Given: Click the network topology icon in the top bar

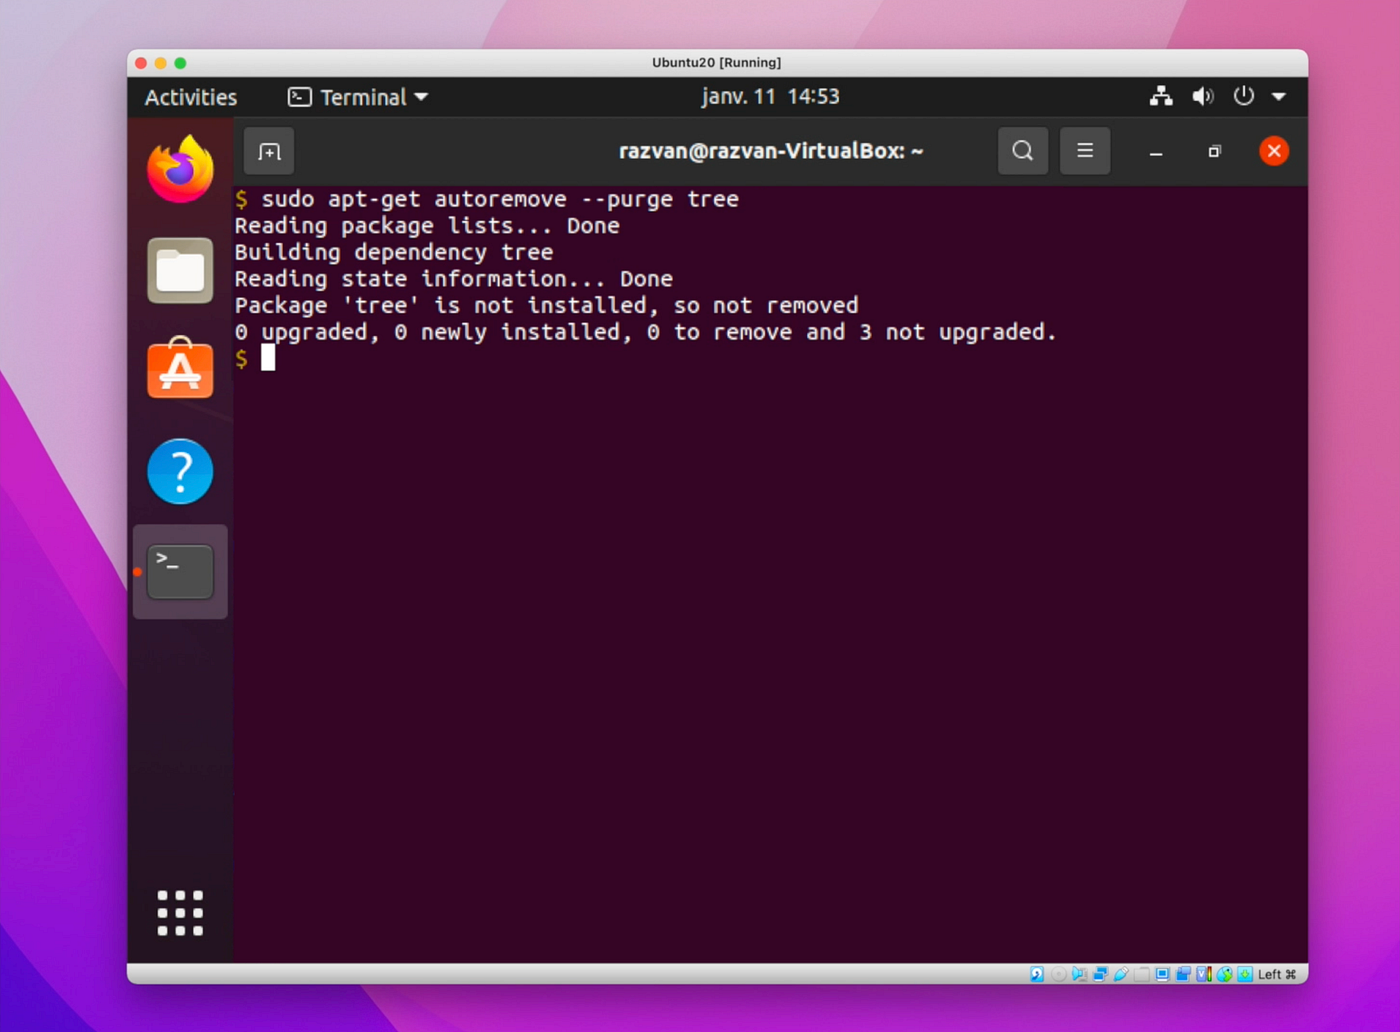Looking at the screenshot, I should 1161,96.
